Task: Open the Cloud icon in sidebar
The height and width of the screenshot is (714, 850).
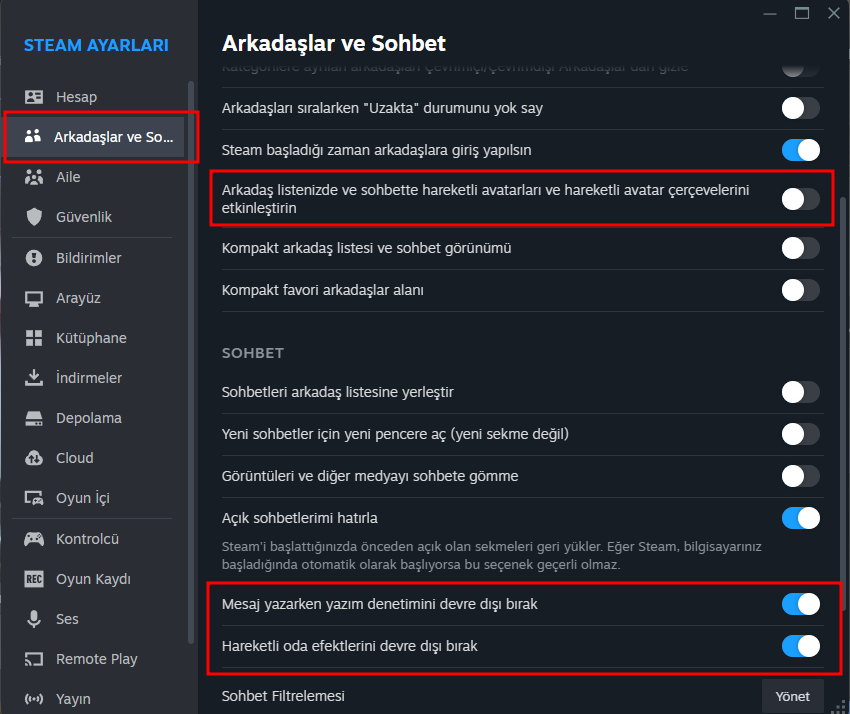Action: tap(34, 458)
